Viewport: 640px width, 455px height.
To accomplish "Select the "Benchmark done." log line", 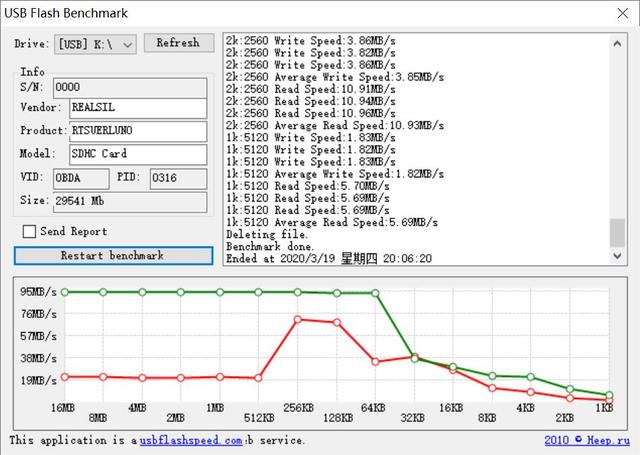I will point(270,246).
